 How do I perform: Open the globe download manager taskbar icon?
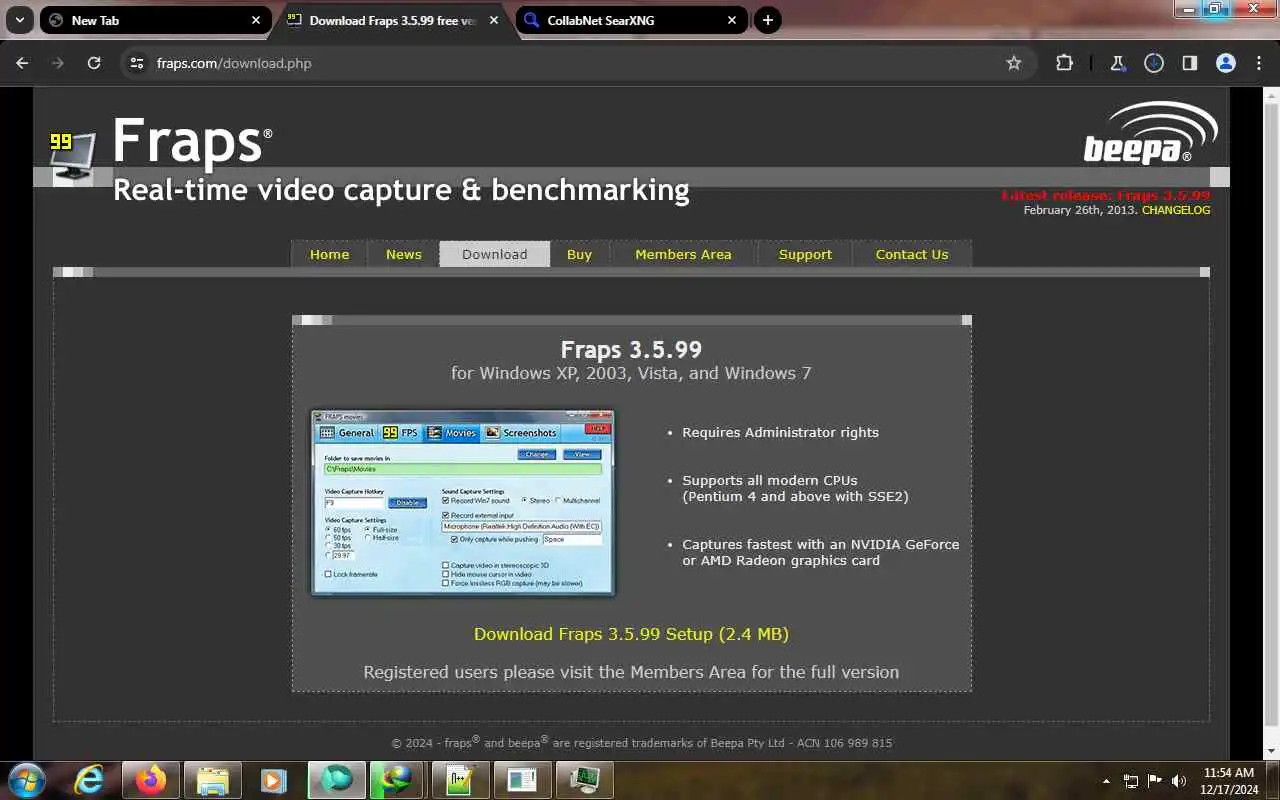397,780
